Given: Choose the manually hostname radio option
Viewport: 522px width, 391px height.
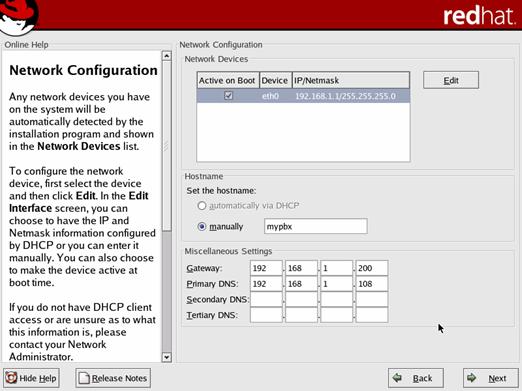Looking at the screenshot, I should click(202, 227).
